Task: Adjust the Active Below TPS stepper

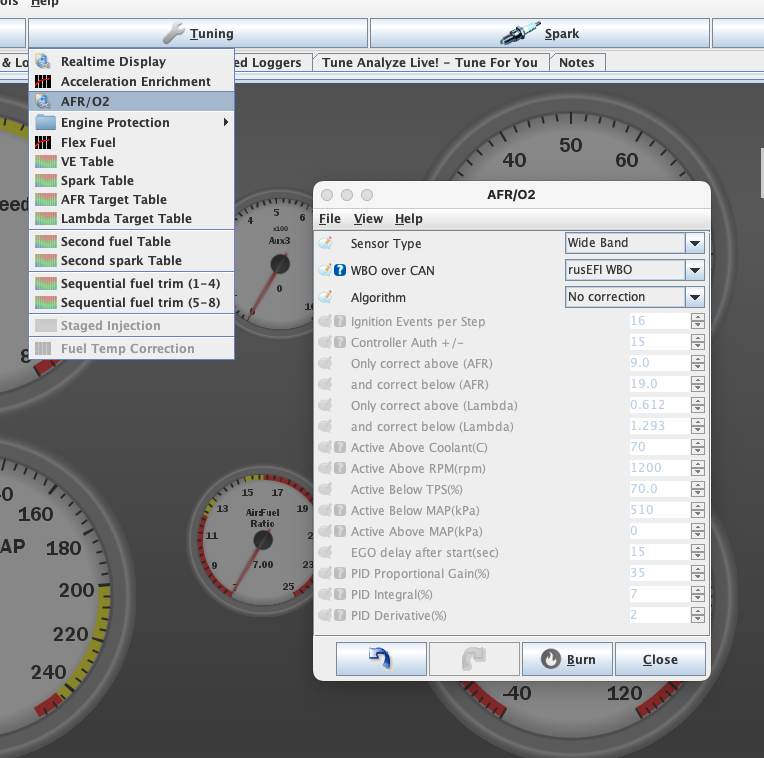Action: pyautogui.click(x=697, y=489)
